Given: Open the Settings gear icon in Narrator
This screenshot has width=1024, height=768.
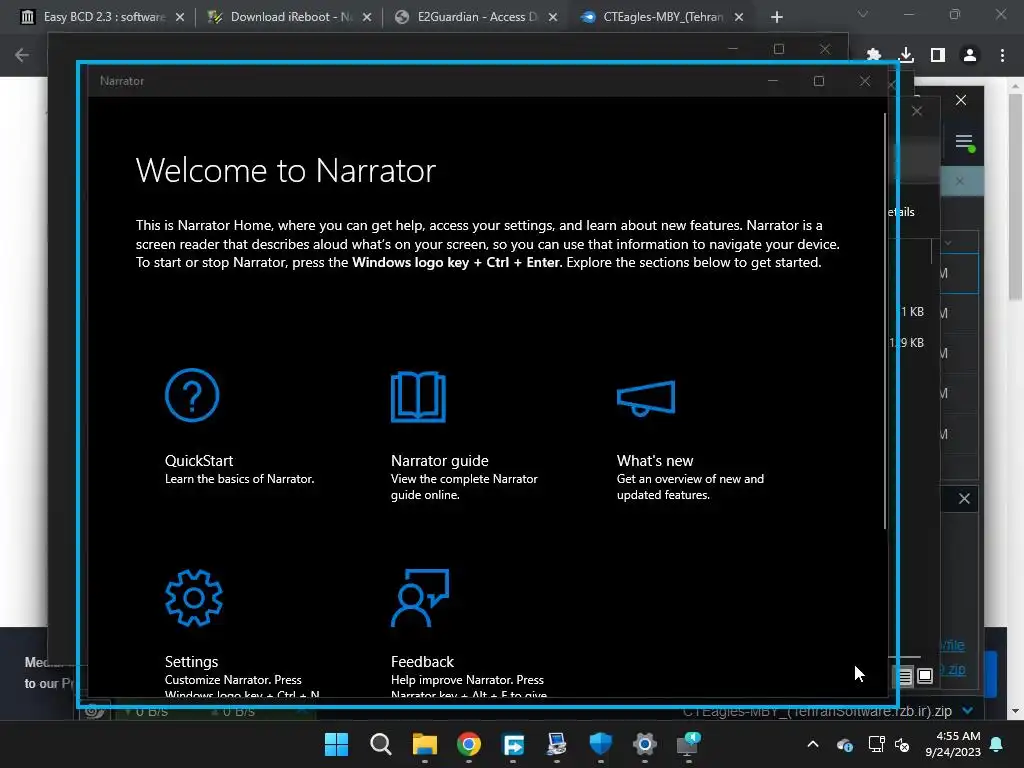Looking at the screenshot, I should tap(193, 598).
